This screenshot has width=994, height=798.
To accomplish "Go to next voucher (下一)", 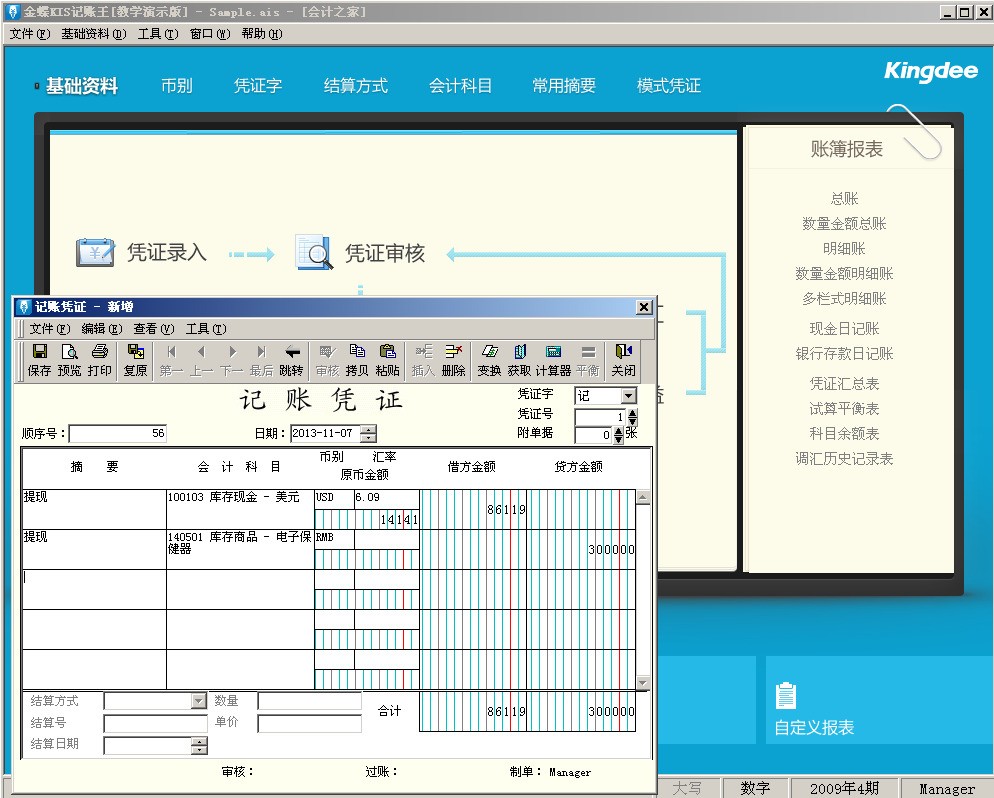I will [231, 360].
